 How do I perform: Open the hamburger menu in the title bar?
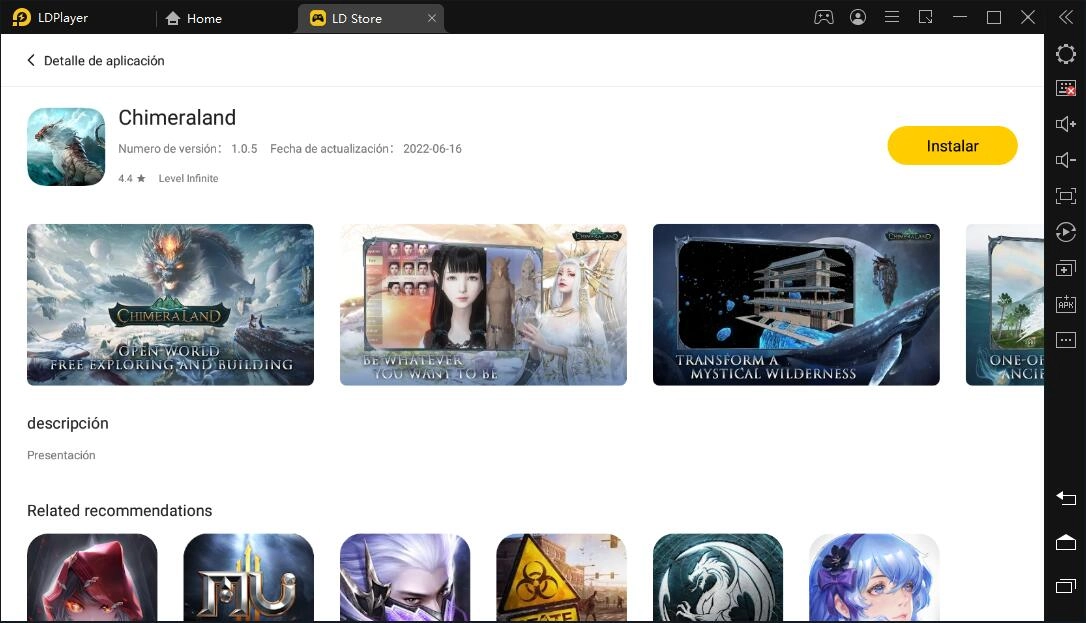(892, 17)
